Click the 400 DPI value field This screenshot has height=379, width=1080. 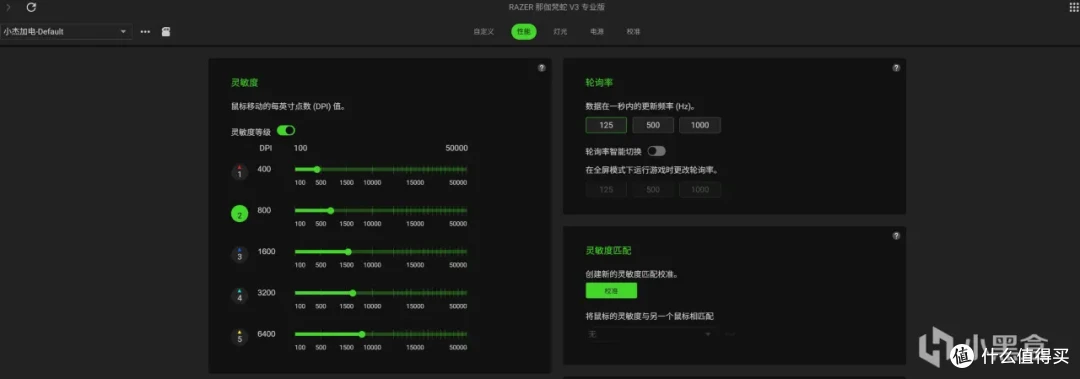pos(264,169)
